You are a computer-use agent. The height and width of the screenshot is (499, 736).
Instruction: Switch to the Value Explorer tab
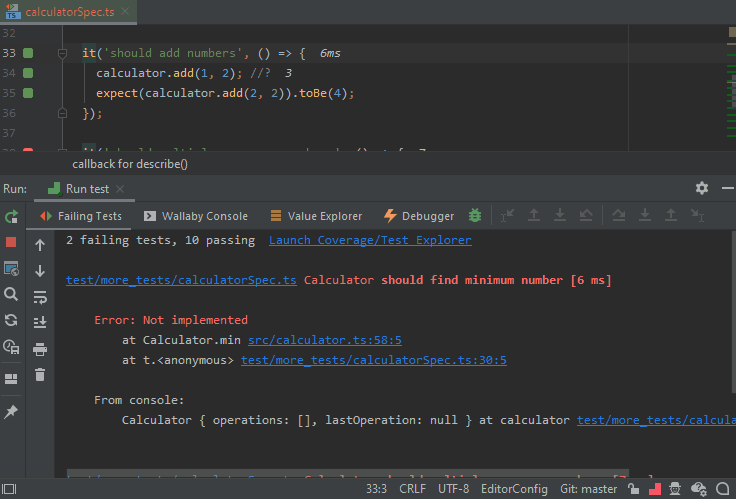(x=323, y=216)
